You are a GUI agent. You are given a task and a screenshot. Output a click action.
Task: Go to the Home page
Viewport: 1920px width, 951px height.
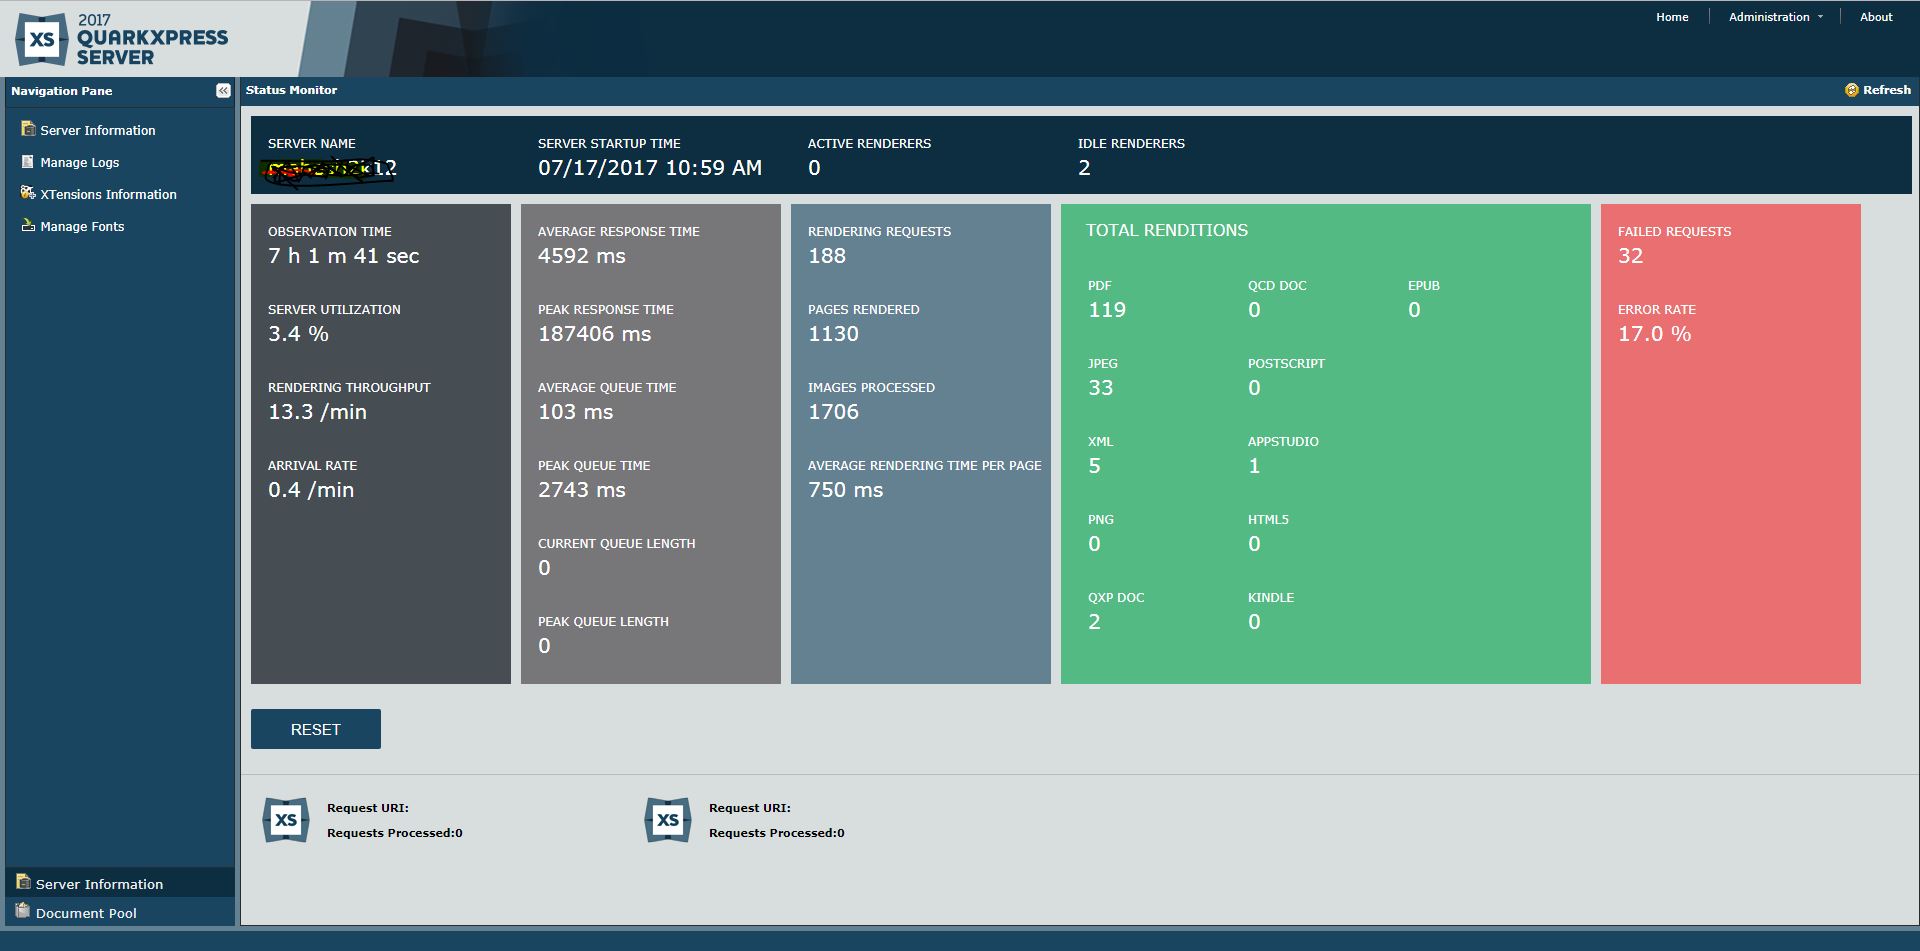click(x=1672, y=17)
